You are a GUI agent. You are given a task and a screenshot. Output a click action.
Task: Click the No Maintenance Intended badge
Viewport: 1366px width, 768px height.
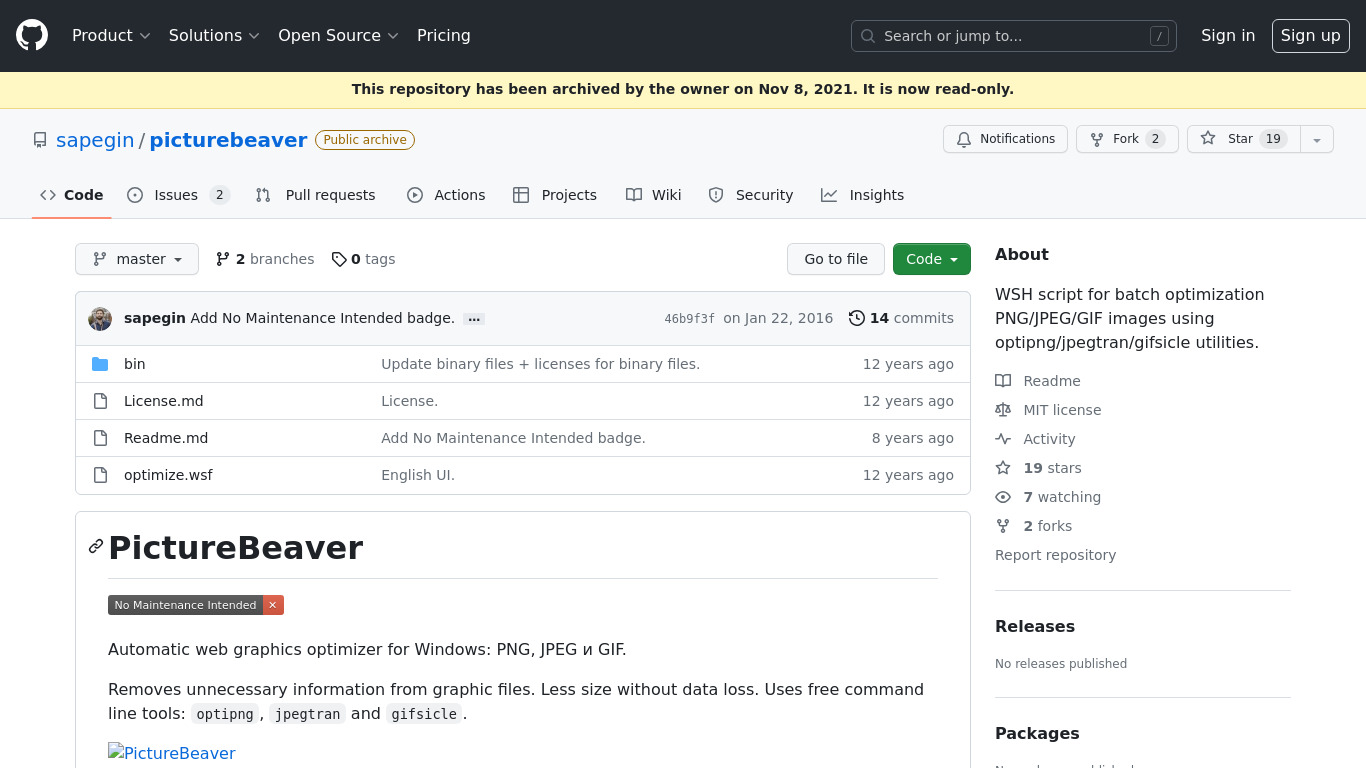196,605
